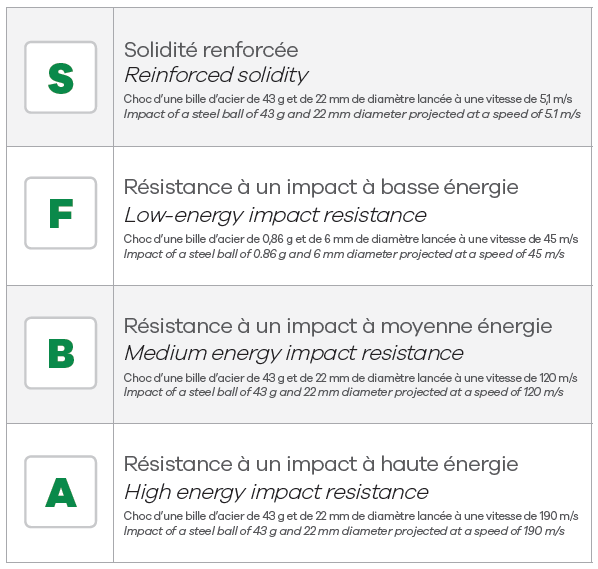Click the green A icon box
Image resolution: width=598 pixels, height=569 pixels.
pos(61,492)
